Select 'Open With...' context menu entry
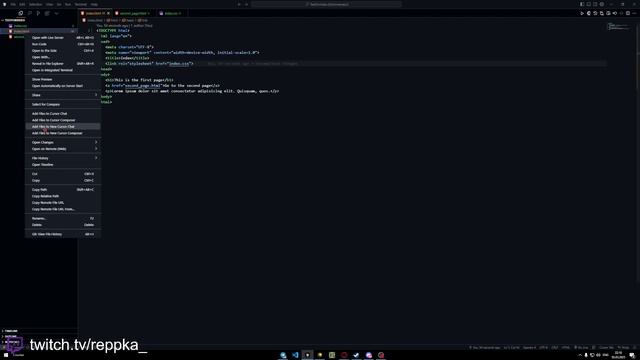Viewport: 640px width, 360px height. [63, 57]
